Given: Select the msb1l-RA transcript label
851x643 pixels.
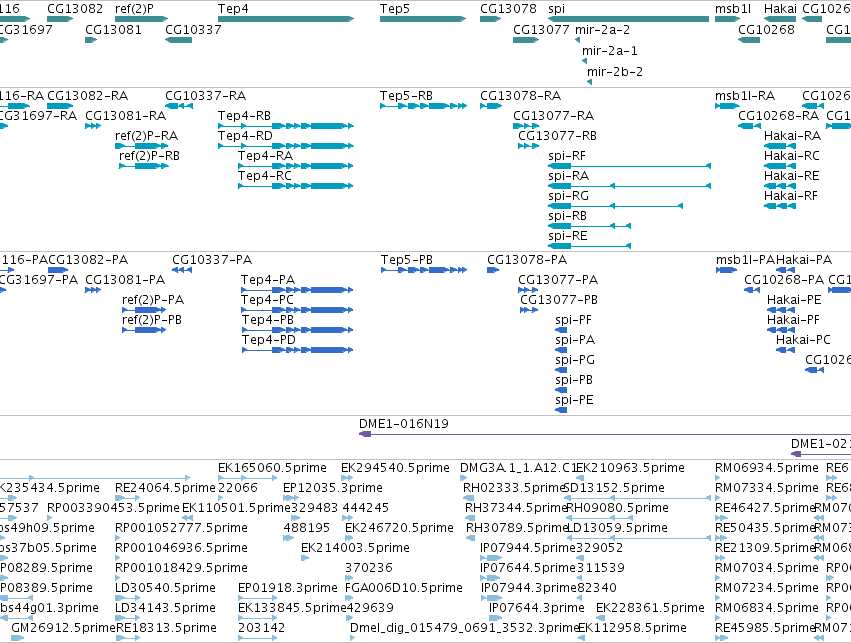Looking at the screenshot, I should (745, 96).
